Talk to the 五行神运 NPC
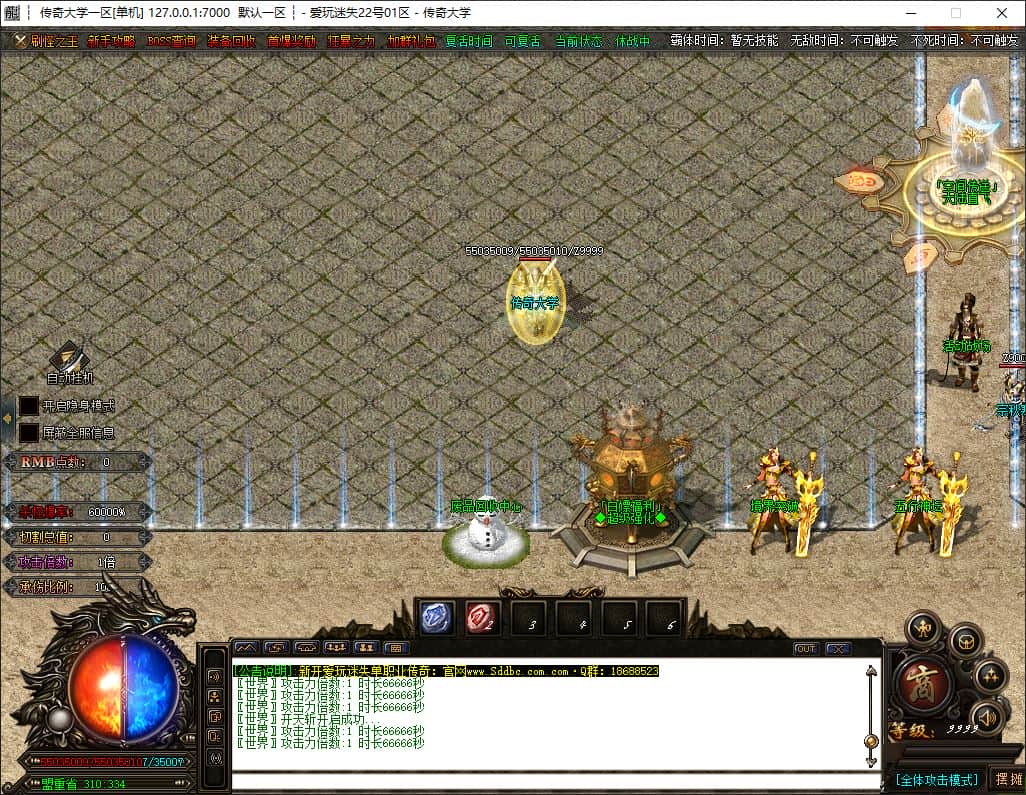The image size is (1026, 795). (x=928, y=501)
